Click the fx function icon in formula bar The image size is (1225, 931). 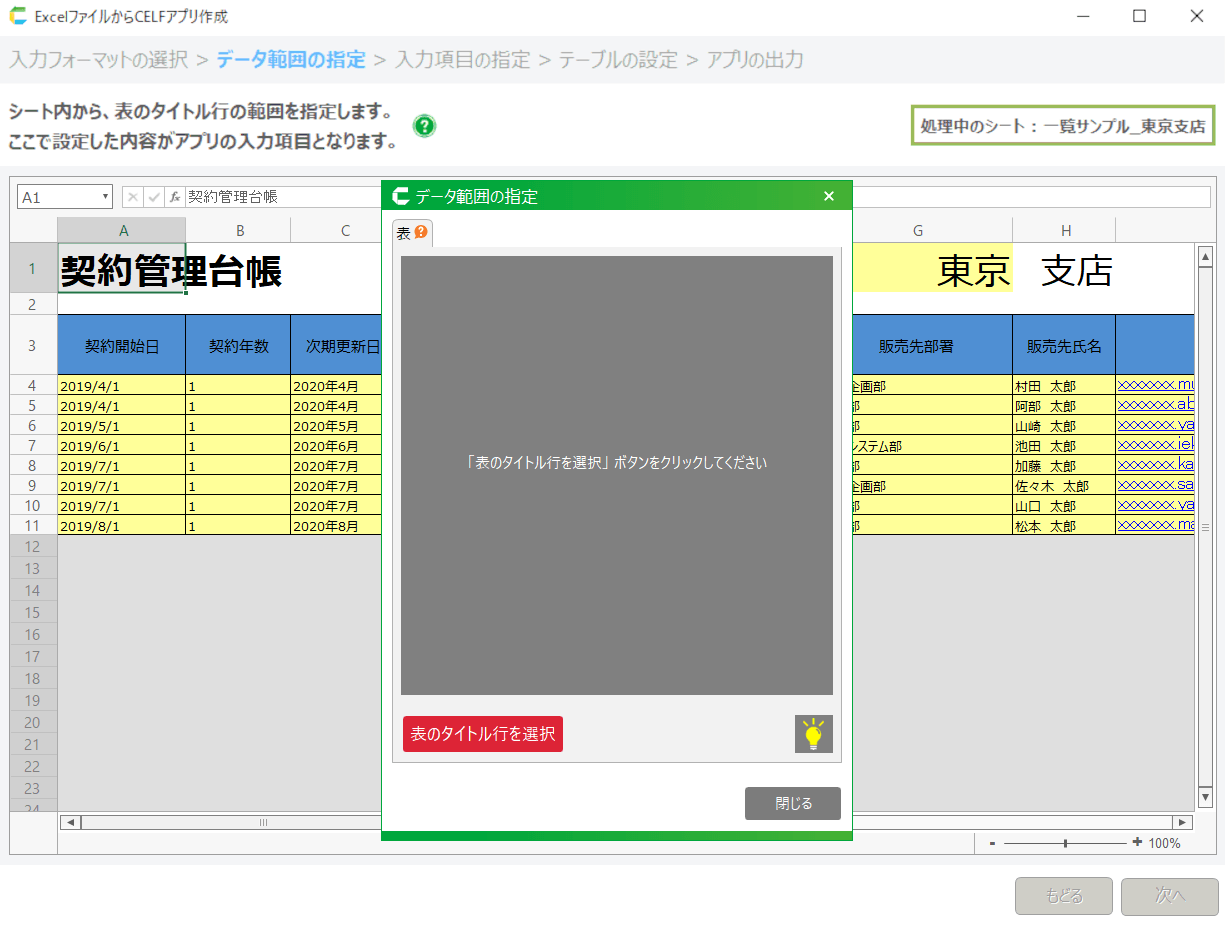click(175, 197)
